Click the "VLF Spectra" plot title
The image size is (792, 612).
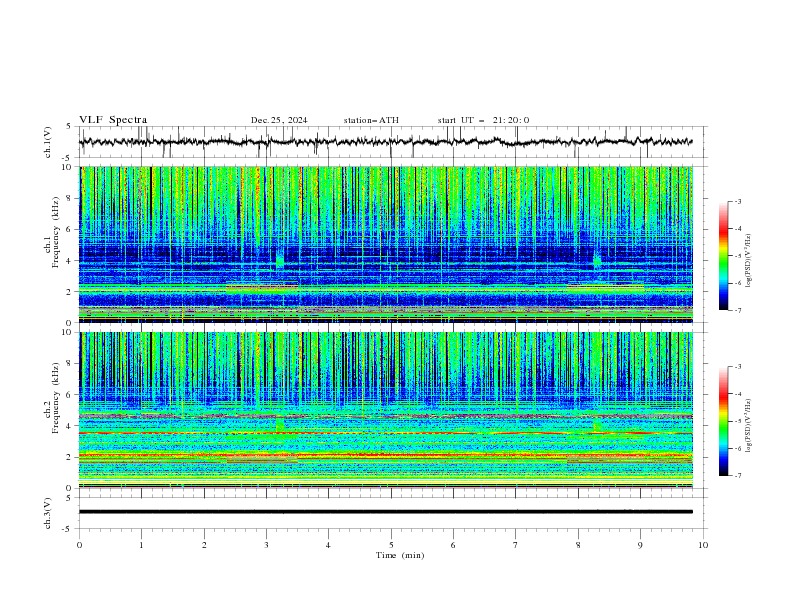[x=113, y=120]
